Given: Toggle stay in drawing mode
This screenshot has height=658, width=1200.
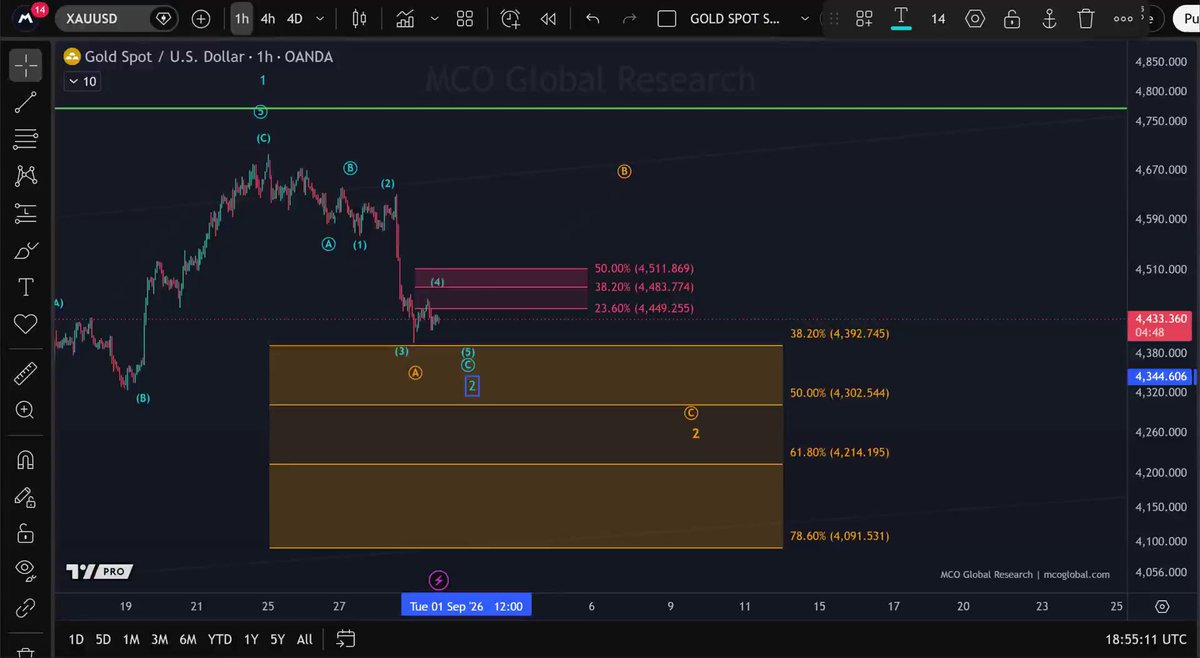Looking at the screenshot, I should point(25,497).
